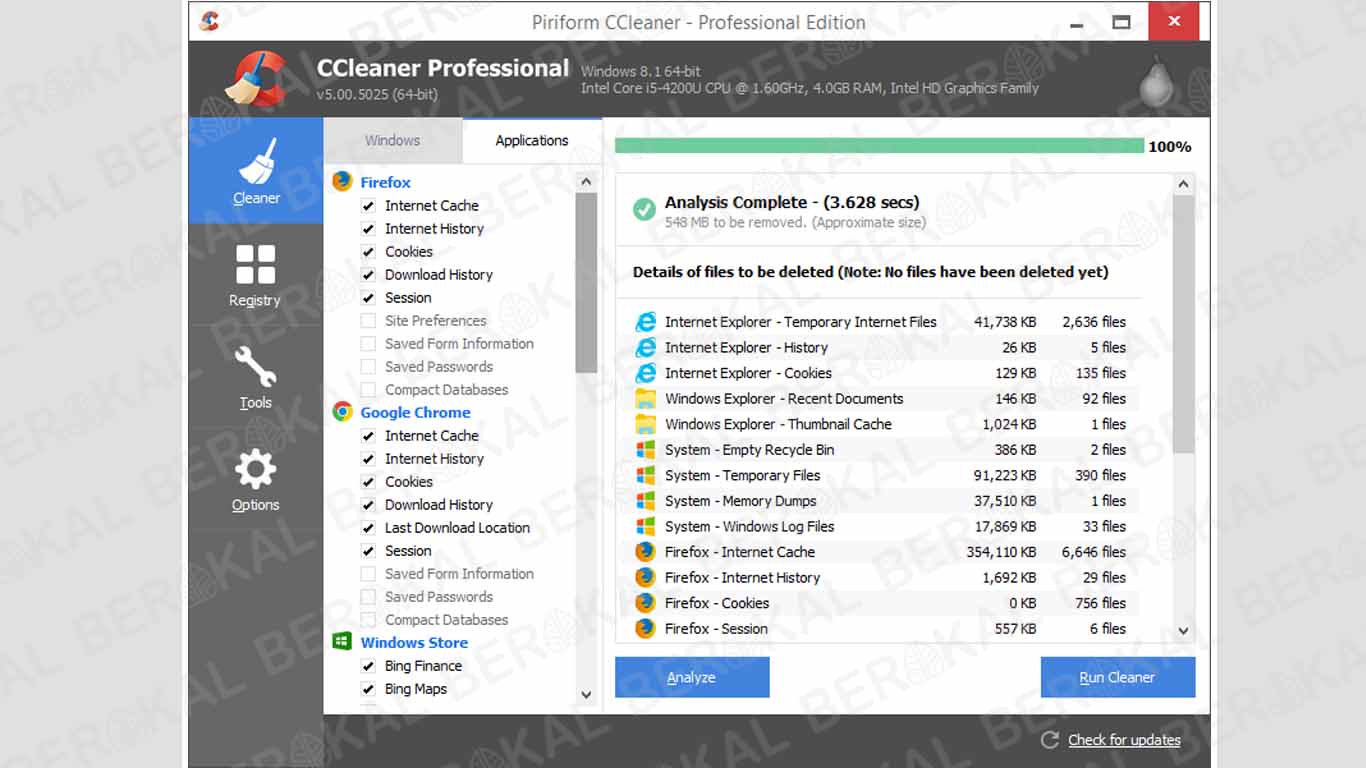Click the title bar CCleaner app icon
Viewport: 1366px width, 768px height.
pyautogui.click(x=209, y=21)
